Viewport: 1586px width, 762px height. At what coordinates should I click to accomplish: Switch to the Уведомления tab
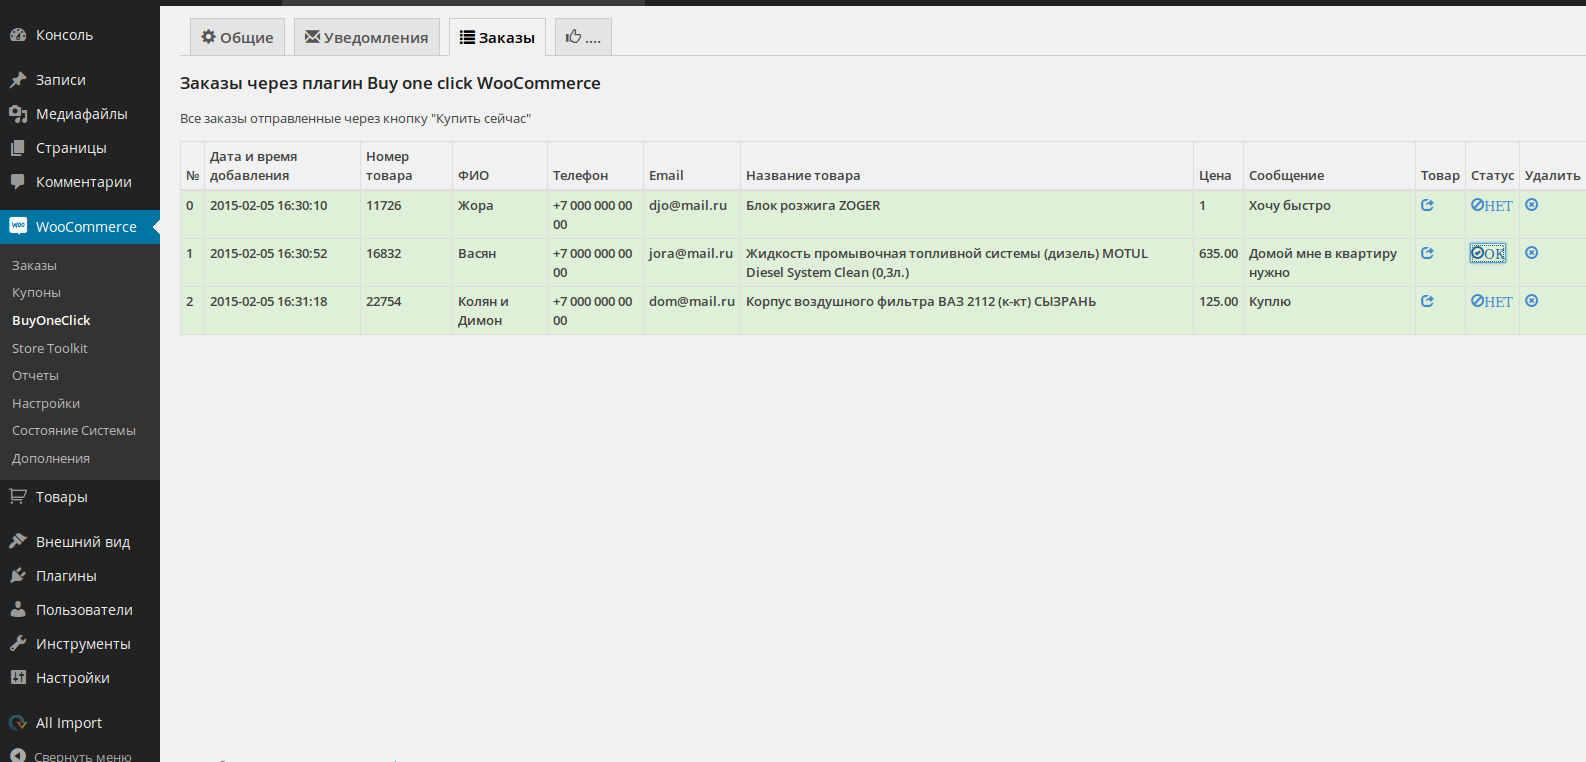pyautogui.click(x=367, y=37)
